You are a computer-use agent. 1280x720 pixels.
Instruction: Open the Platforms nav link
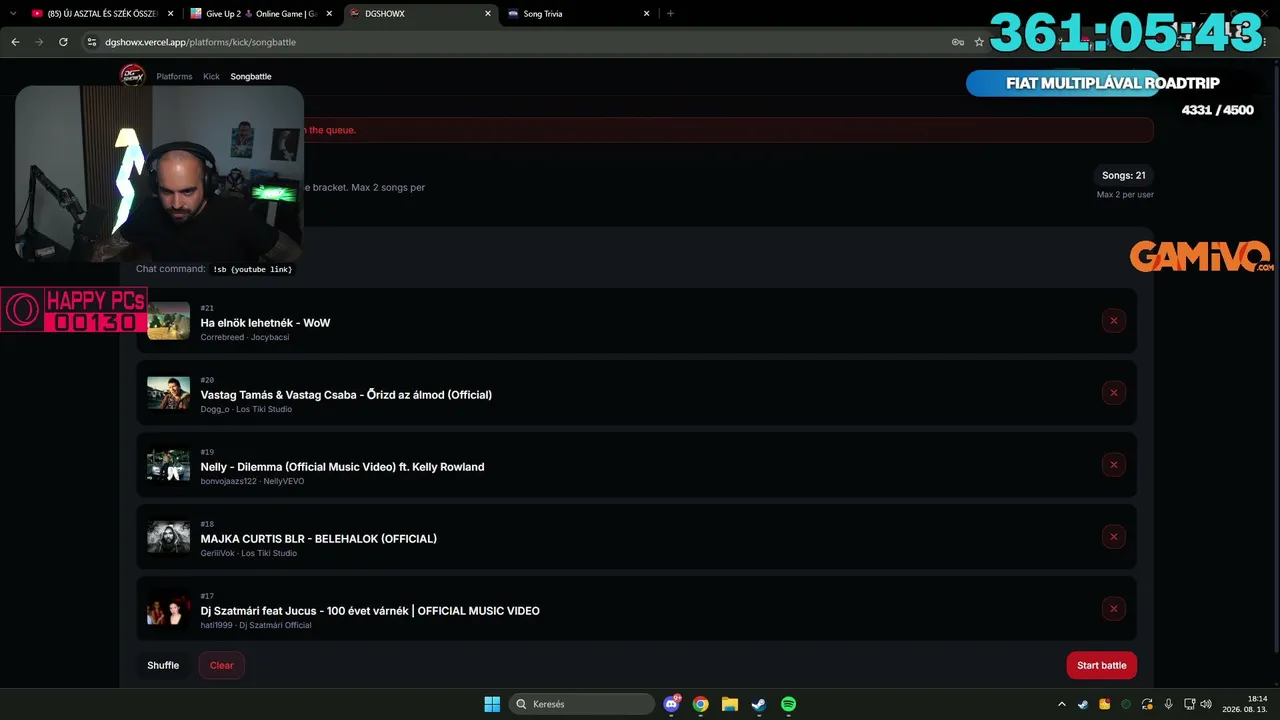coord(174,77)
